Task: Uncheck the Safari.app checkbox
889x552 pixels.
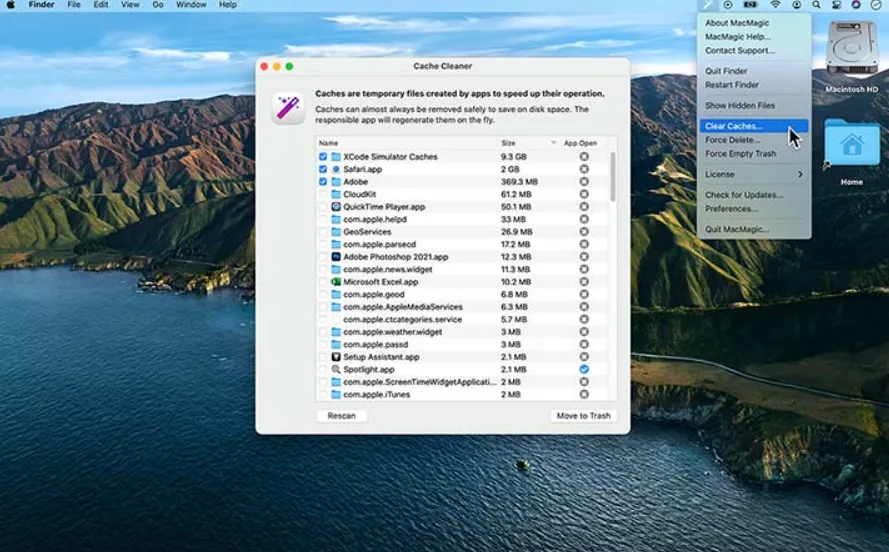Action: pos(323,169)
